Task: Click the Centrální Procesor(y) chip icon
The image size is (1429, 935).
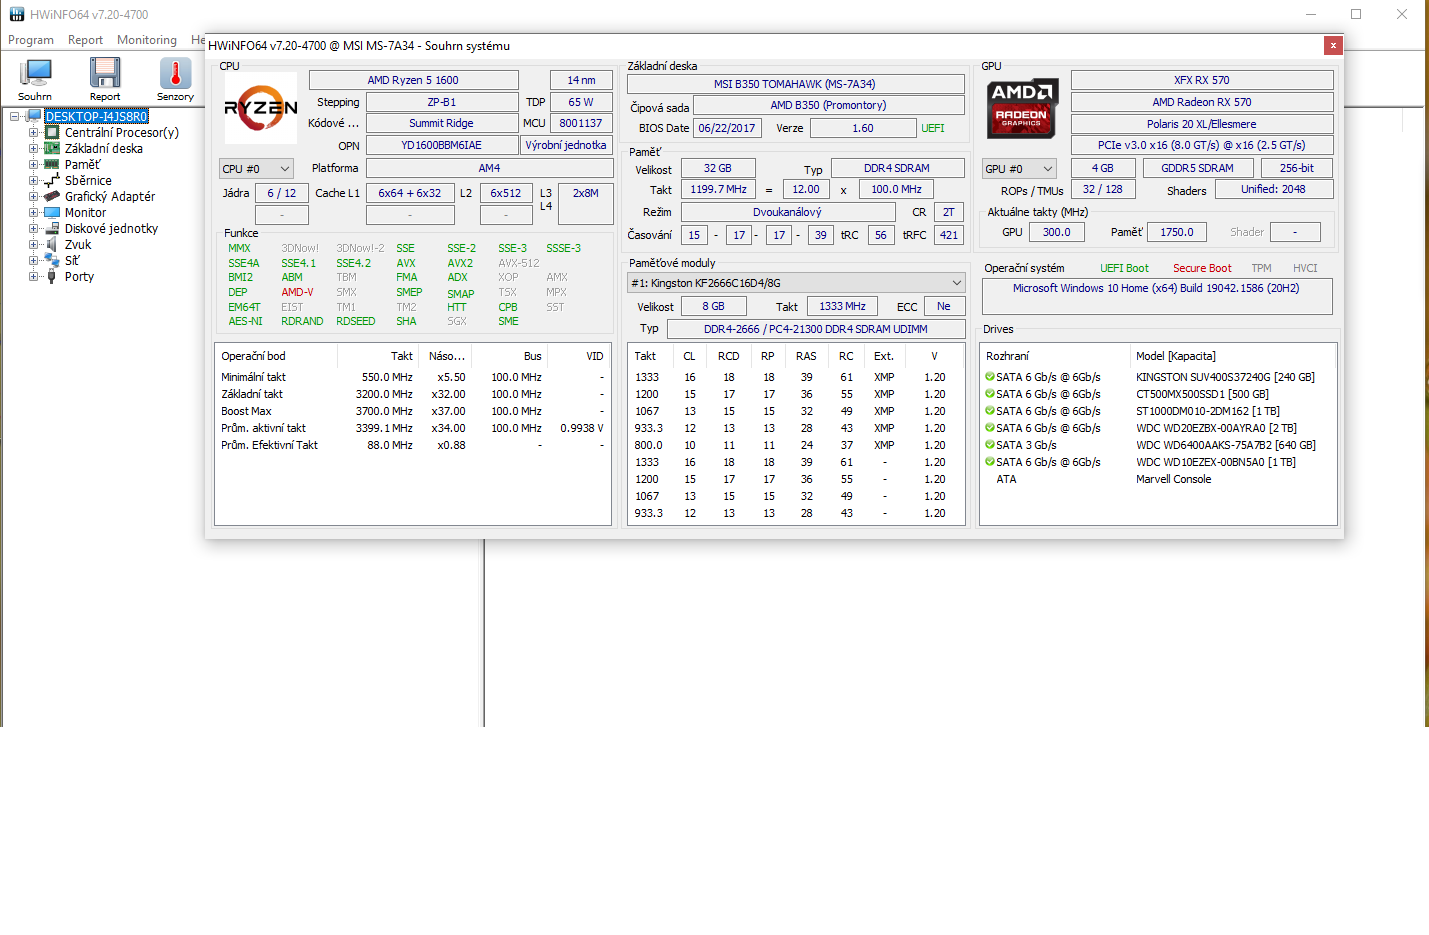Action: coord(52,132)
